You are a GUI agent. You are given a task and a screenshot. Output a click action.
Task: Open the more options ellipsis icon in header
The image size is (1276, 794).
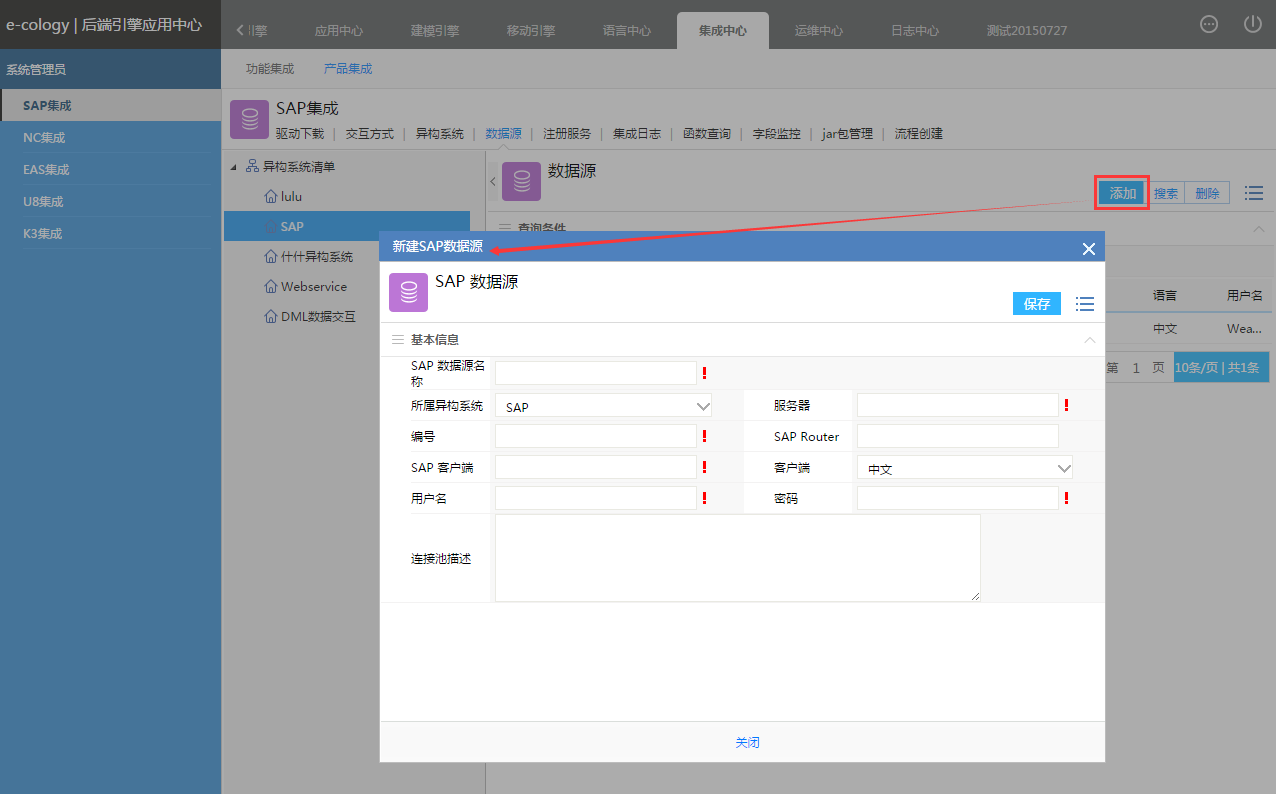(1209, 25)
